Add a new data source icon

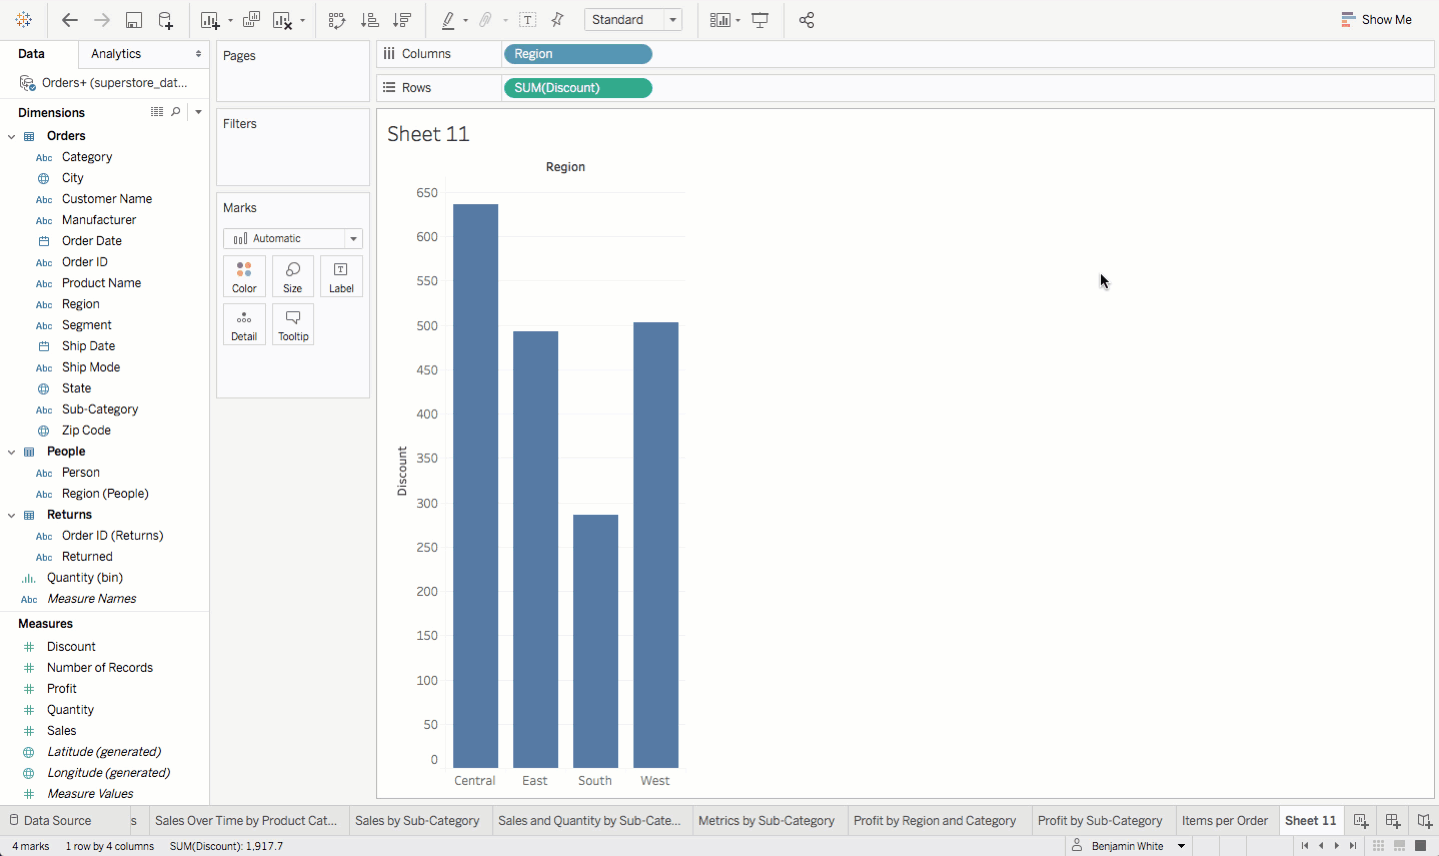tap(166, 20)
